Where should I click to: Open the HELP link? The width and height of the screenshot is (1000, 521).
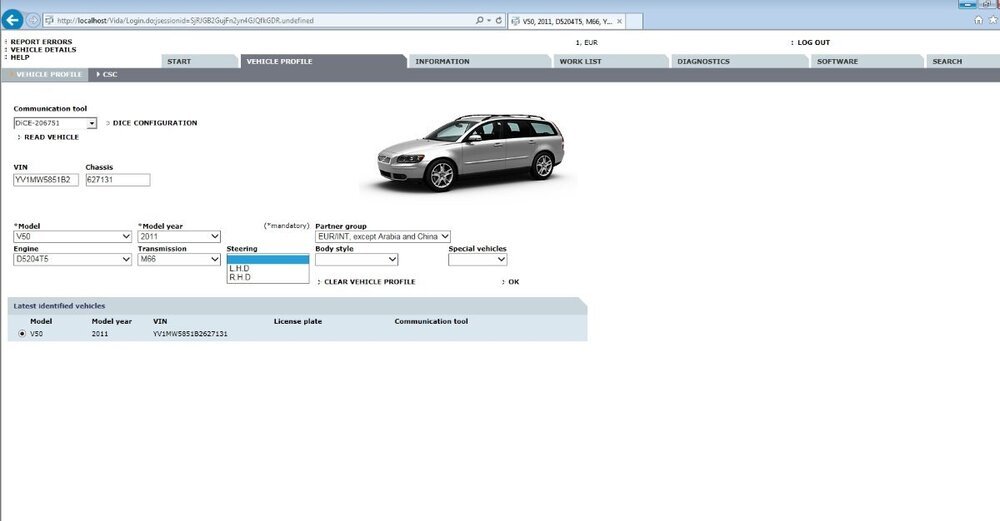[20, 57]
